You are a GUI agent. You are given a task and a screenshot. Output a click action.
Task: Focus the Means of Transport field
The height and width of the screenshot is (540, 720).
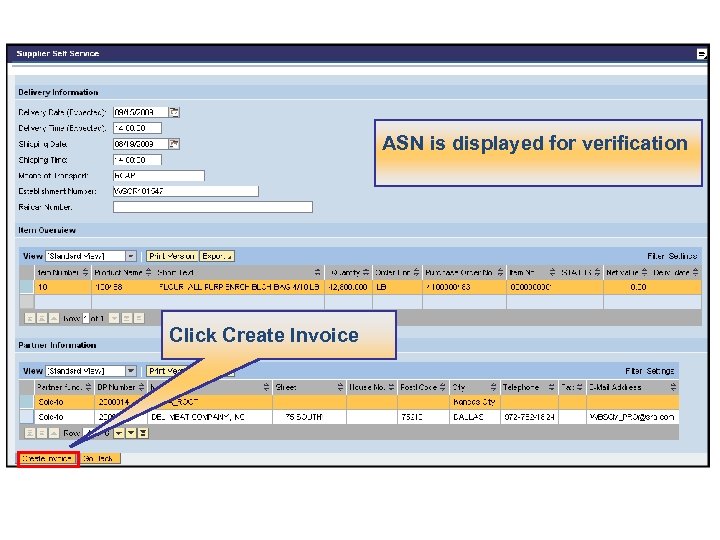tap(158, 175)
